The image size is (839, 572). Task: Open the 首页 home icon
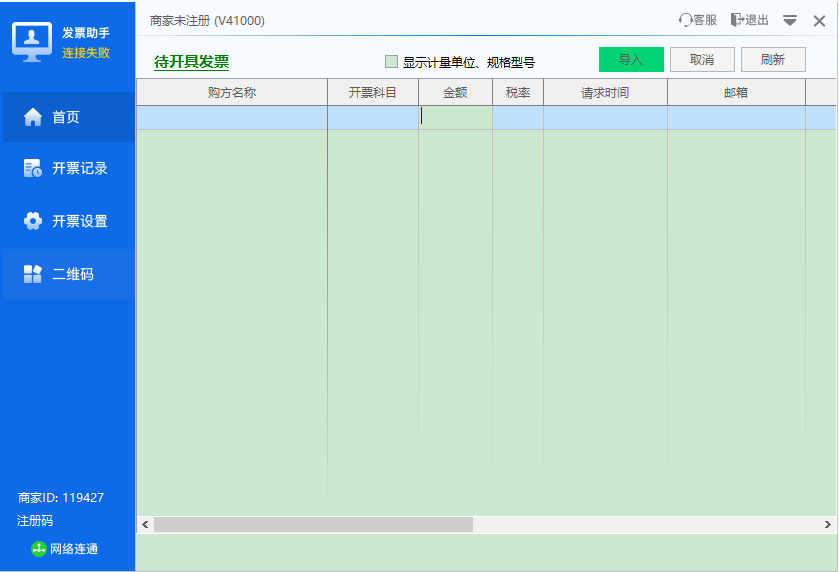tap(33, 117)
